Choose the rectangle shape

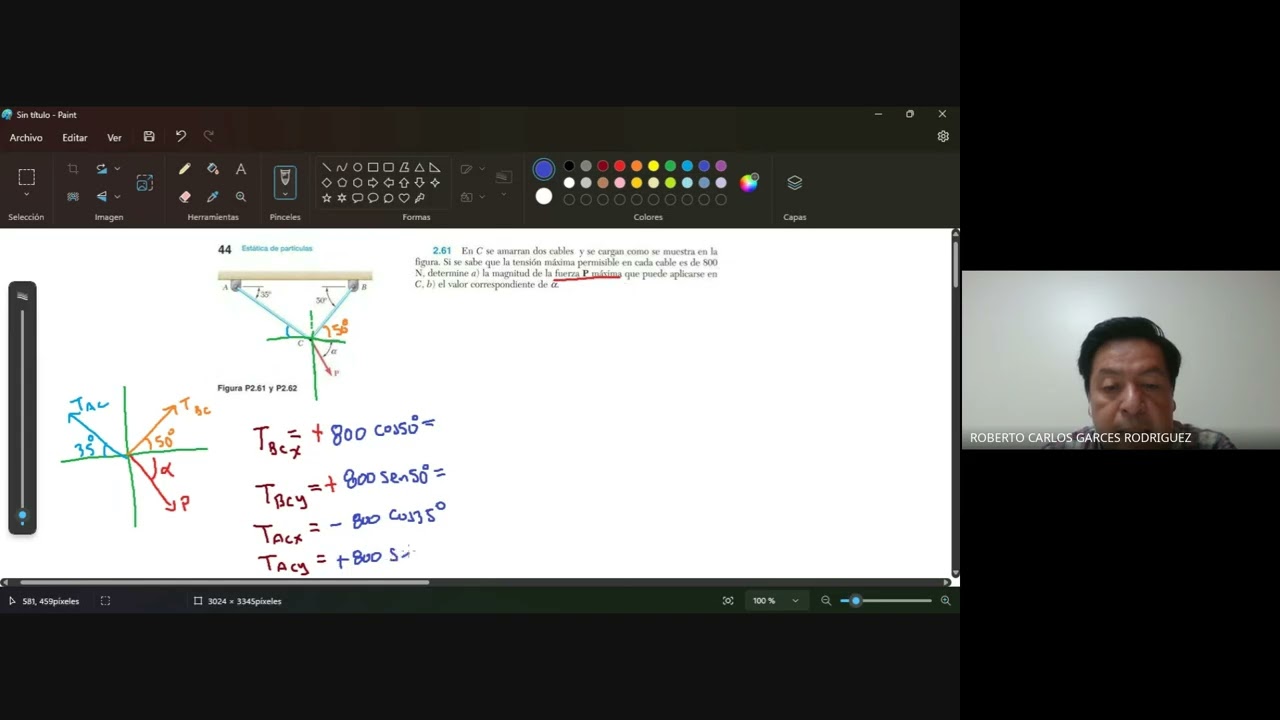point(373,167)
